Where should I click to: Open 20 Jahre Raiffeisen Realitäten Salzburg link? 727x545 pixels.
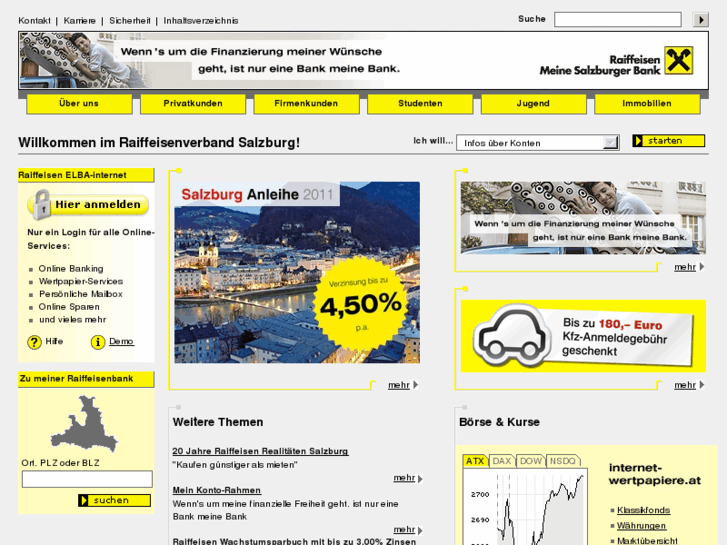pyautogui.click(x=260, y=451)
